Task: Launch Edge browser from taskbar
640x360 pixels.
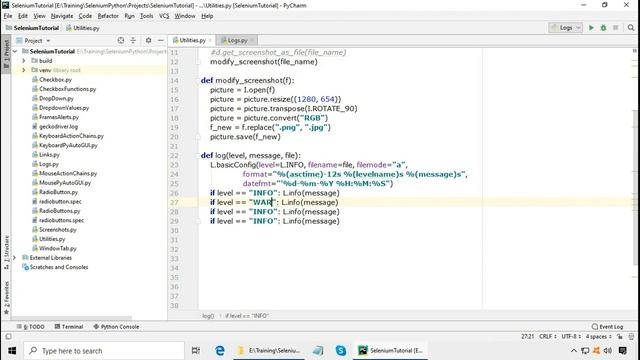Action: [220, 351]
